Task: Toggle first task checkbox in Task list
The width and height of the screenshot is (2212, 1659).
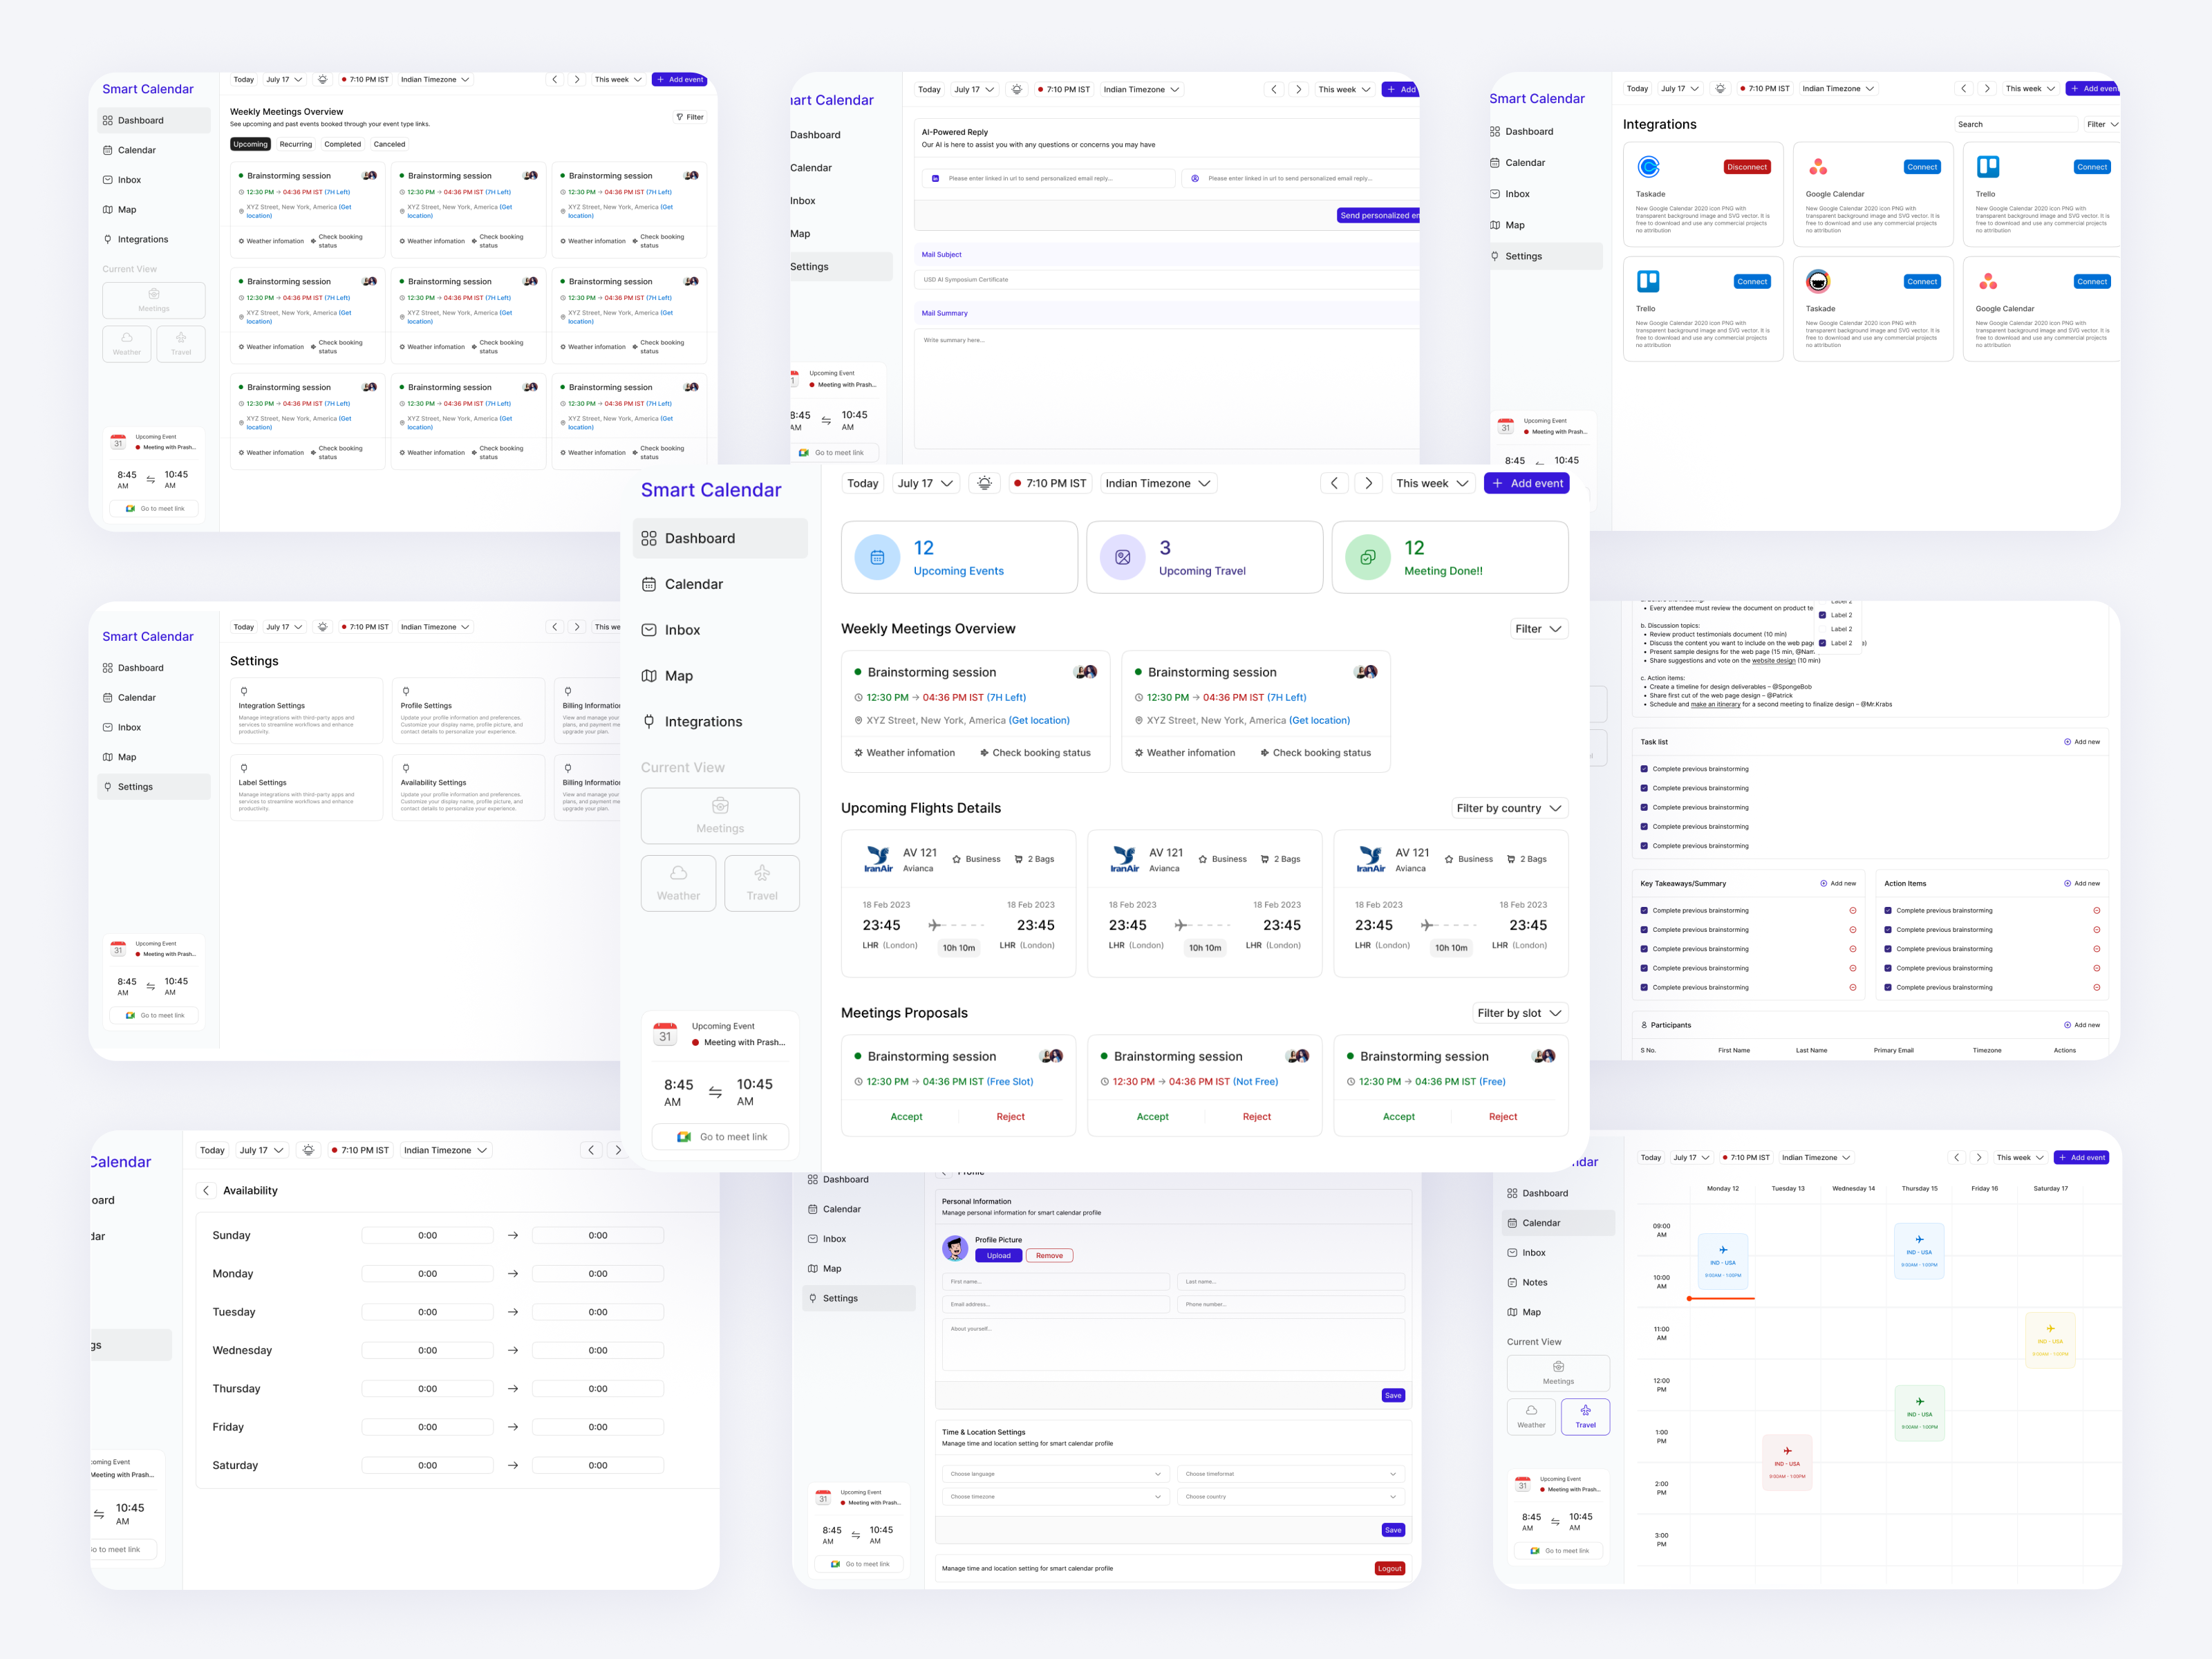Action: coord(1644,769)
